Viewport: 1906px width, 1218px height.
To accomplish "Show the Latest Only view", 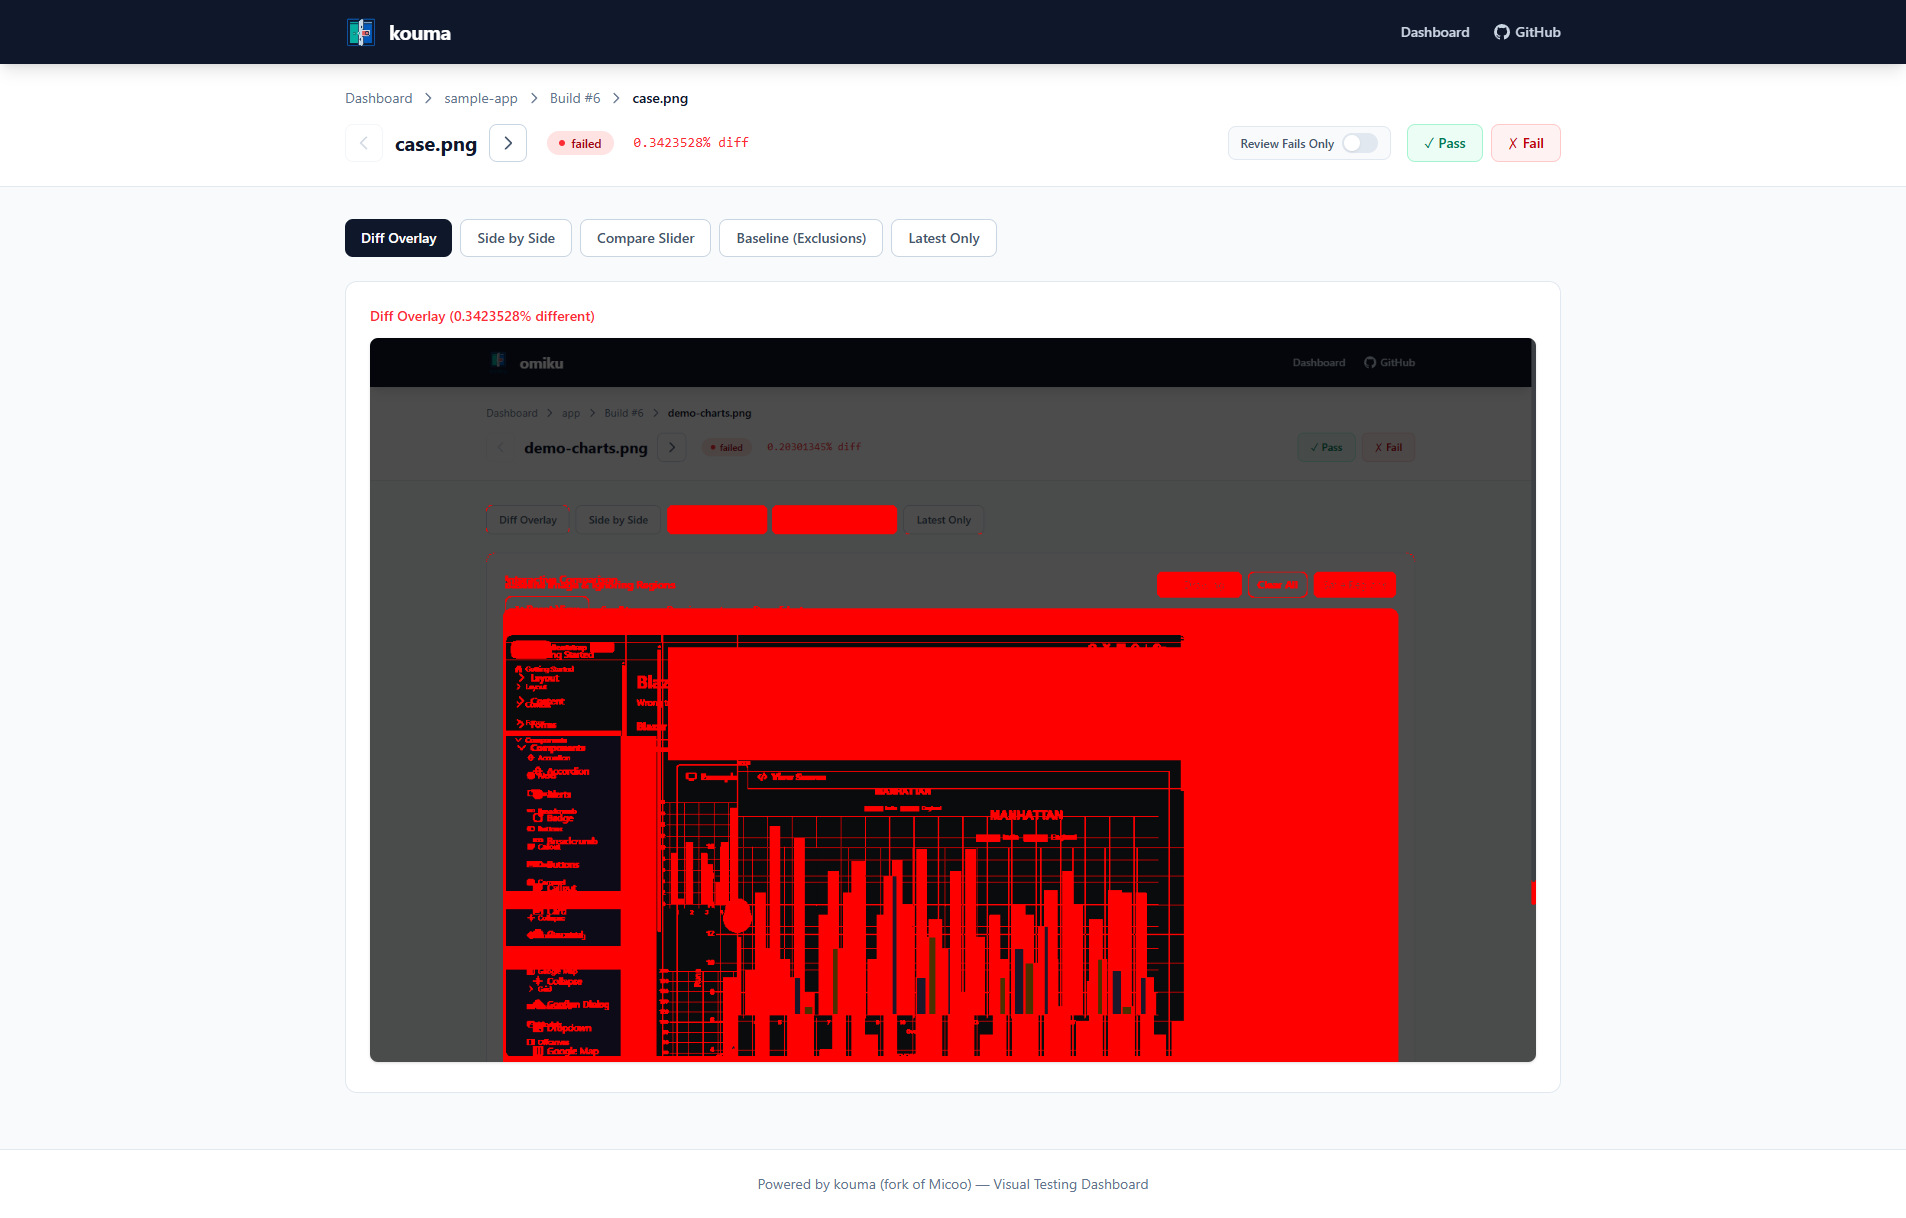I will pyautogui.click(x=943, y=238).
